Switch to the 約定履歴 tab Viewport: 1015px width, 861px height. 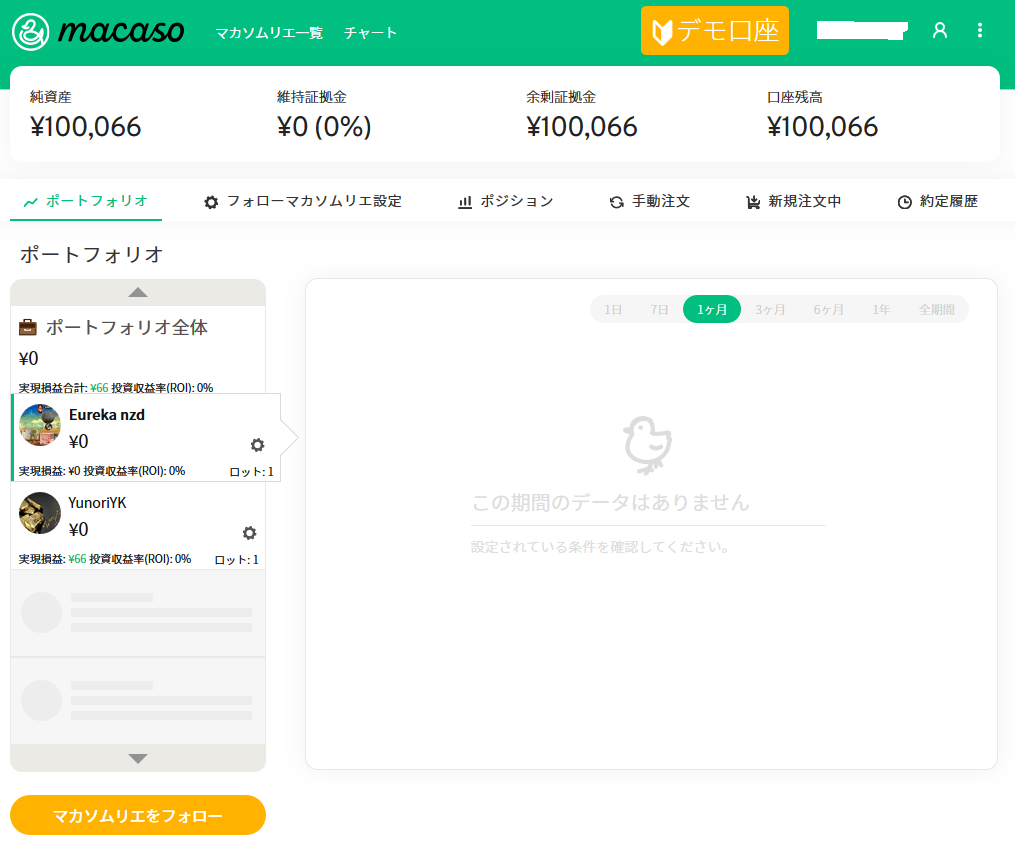(x=937, y=201)
